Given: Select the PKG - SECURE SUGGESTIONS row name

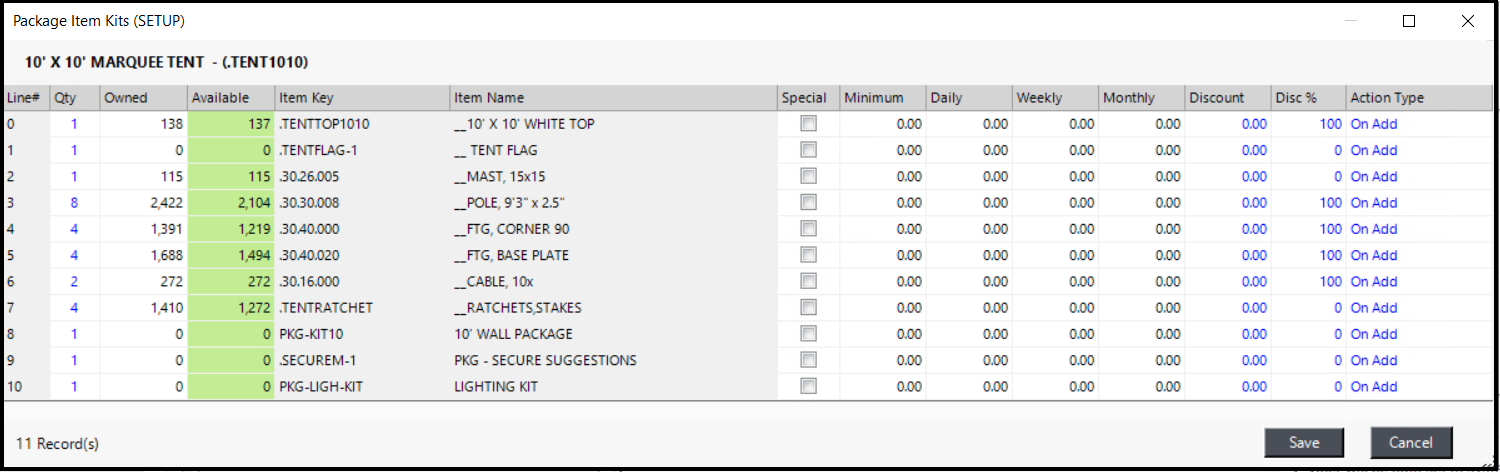Looking at the screenshot, I should 545,360.
